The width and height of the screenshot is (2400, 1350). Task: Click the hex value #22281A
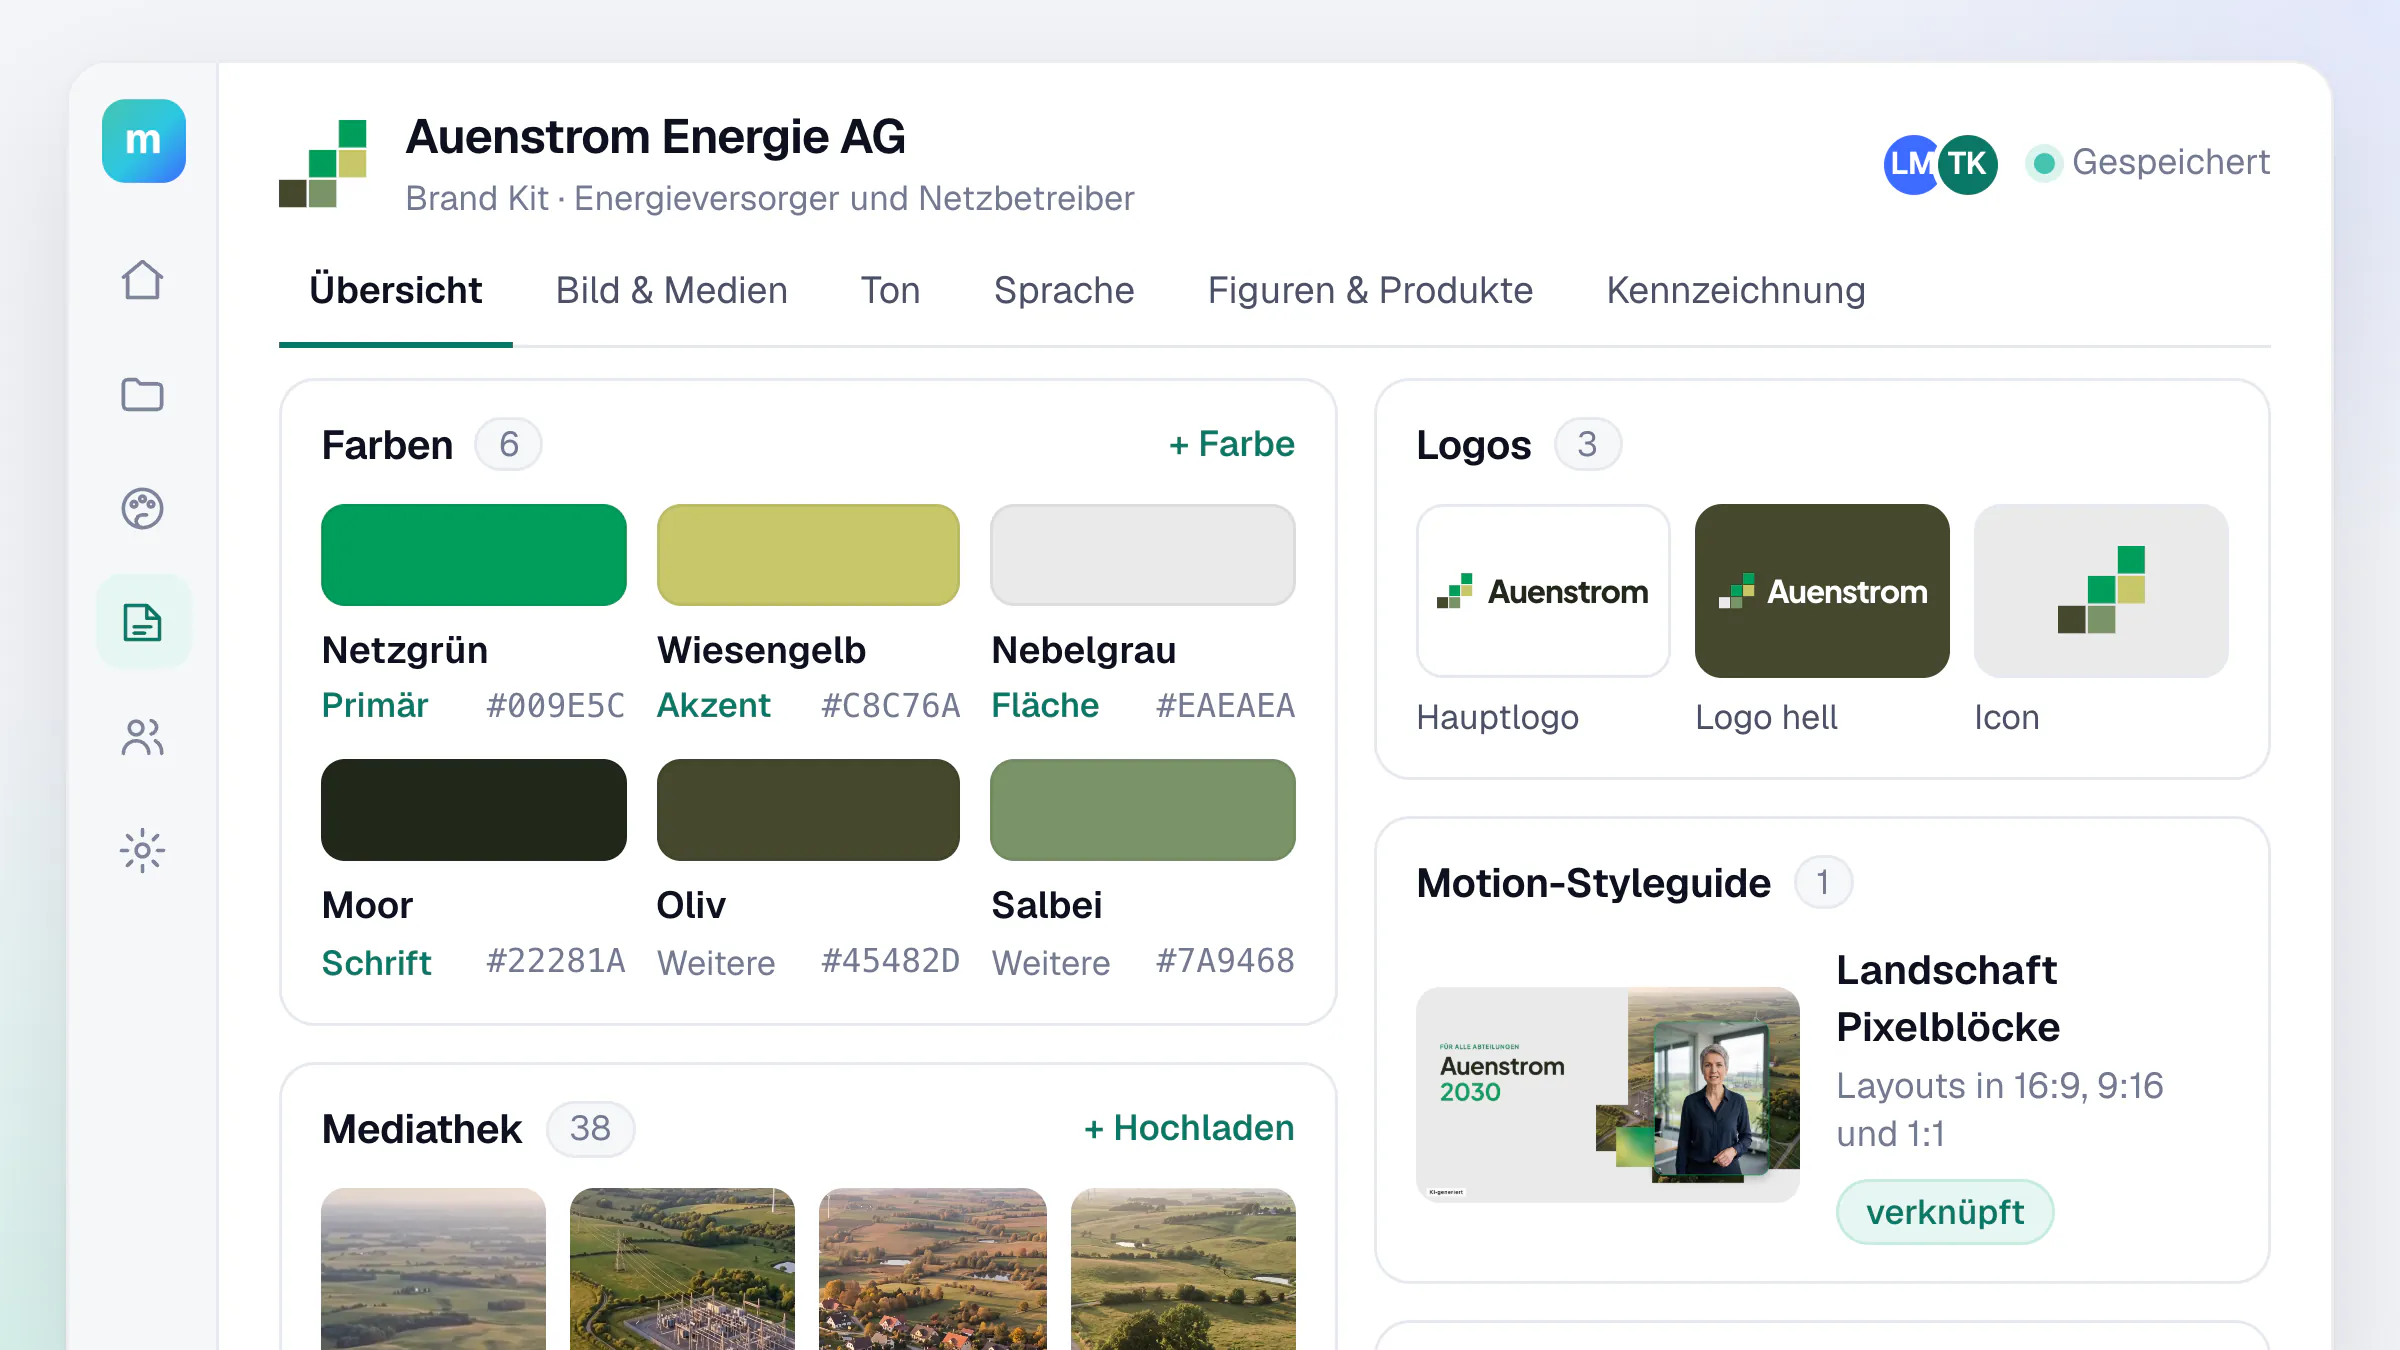tap(555, 961)
